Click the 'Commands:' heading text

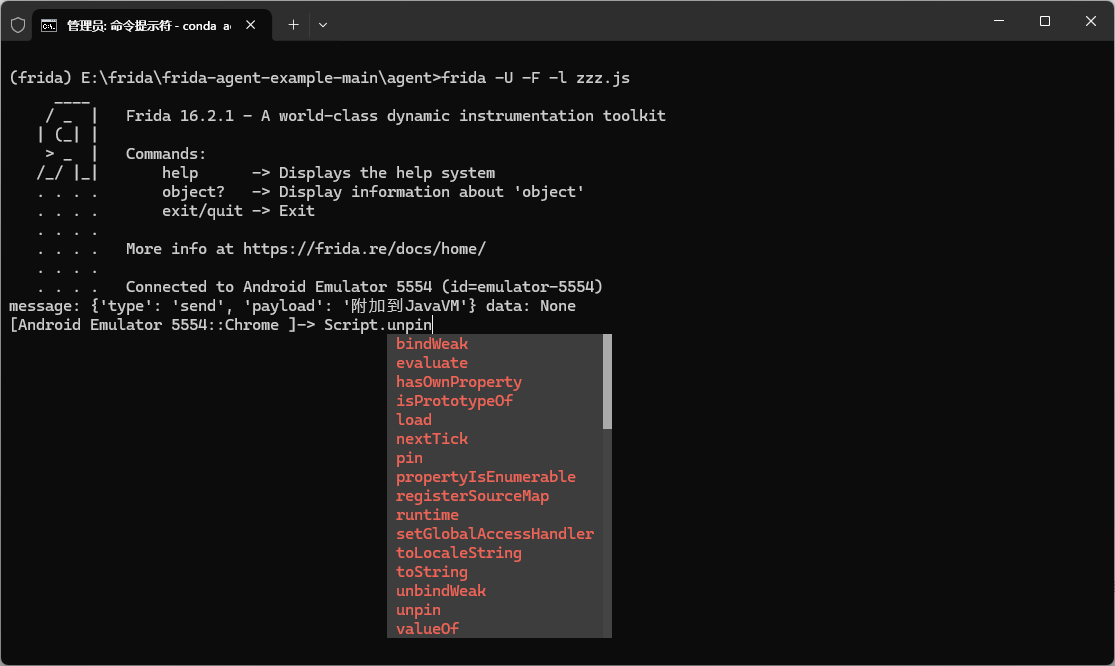[x=166, y=154]
